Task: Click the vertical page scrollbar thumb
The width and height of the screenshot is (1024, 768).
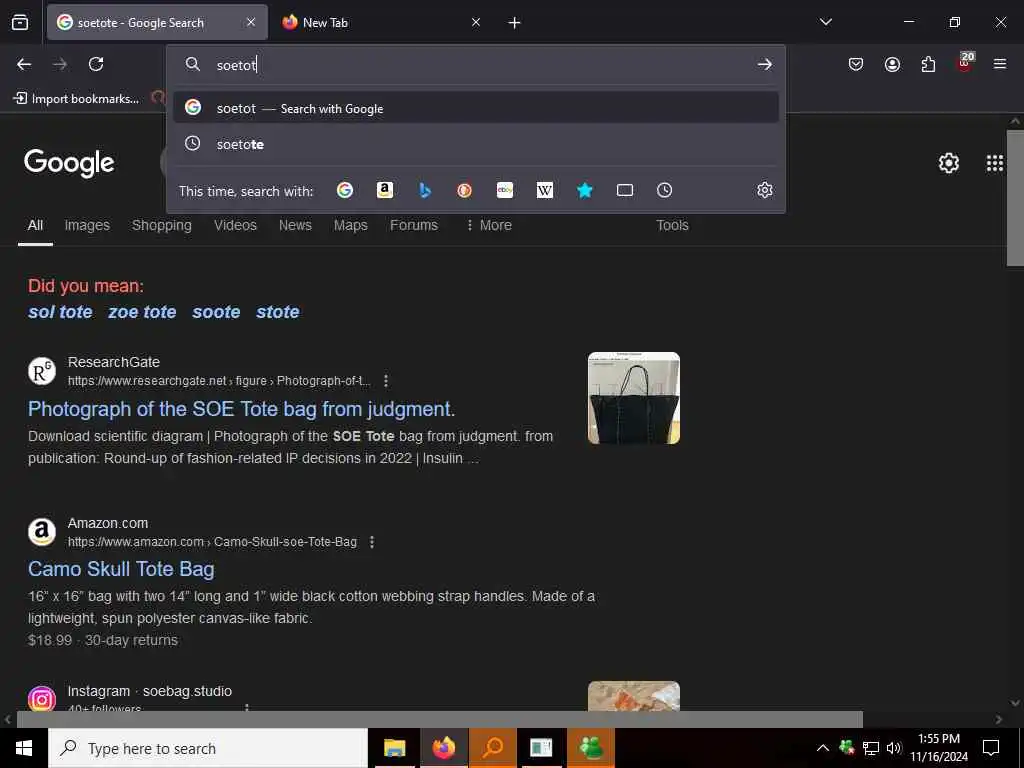Action: coord(1015,198)
